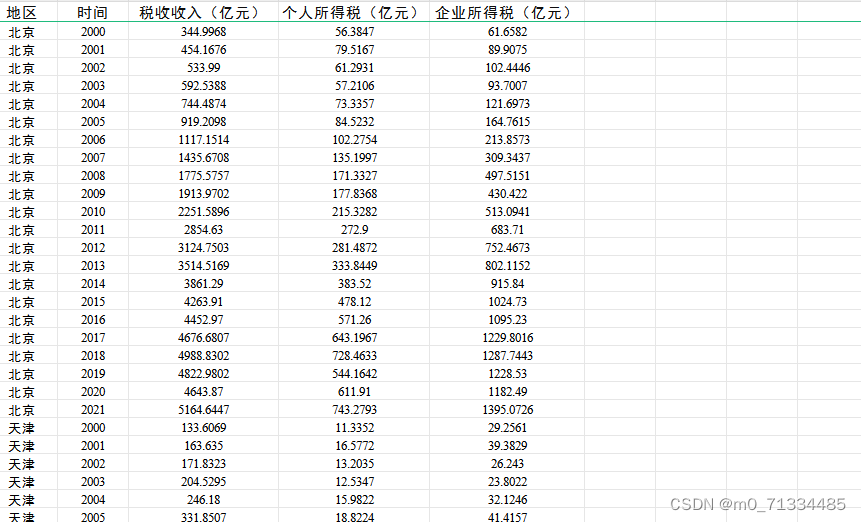The image size is (861, 522).
Task: Click the cell showing 32.1246
Action: click(507, 500)
